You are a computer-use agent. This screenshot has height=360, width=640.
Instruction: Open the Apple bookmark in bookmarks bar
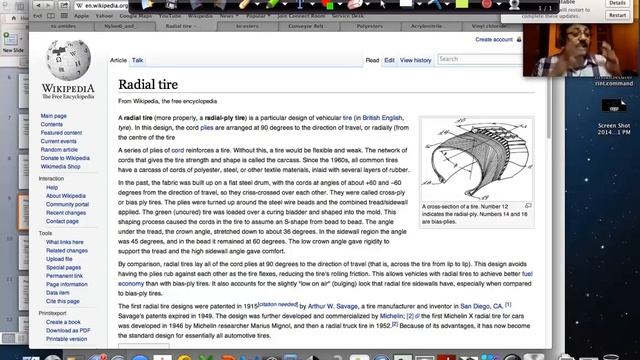click(x=81, y=16)
